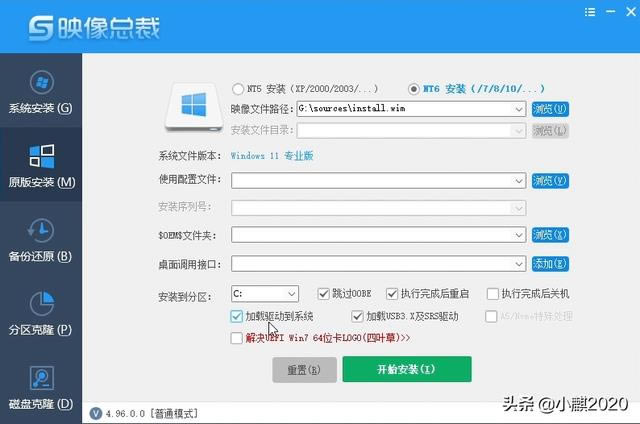Click the green 开始安装(I) button

(407, 369)
